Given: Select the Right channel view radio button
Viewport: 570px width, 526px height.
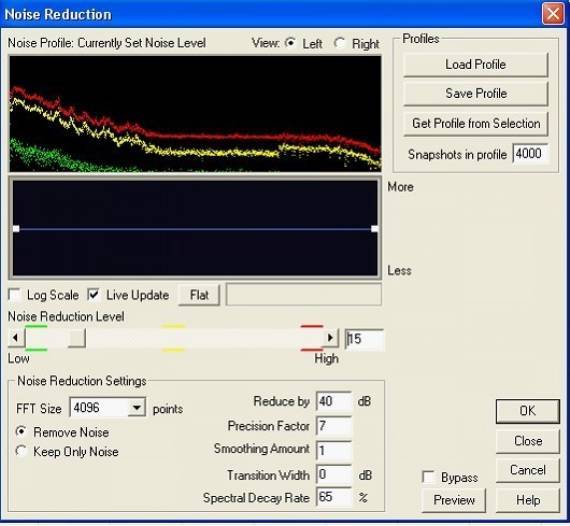Looking at the screenshot, I should pyautogui.click(x=339, y=43).
